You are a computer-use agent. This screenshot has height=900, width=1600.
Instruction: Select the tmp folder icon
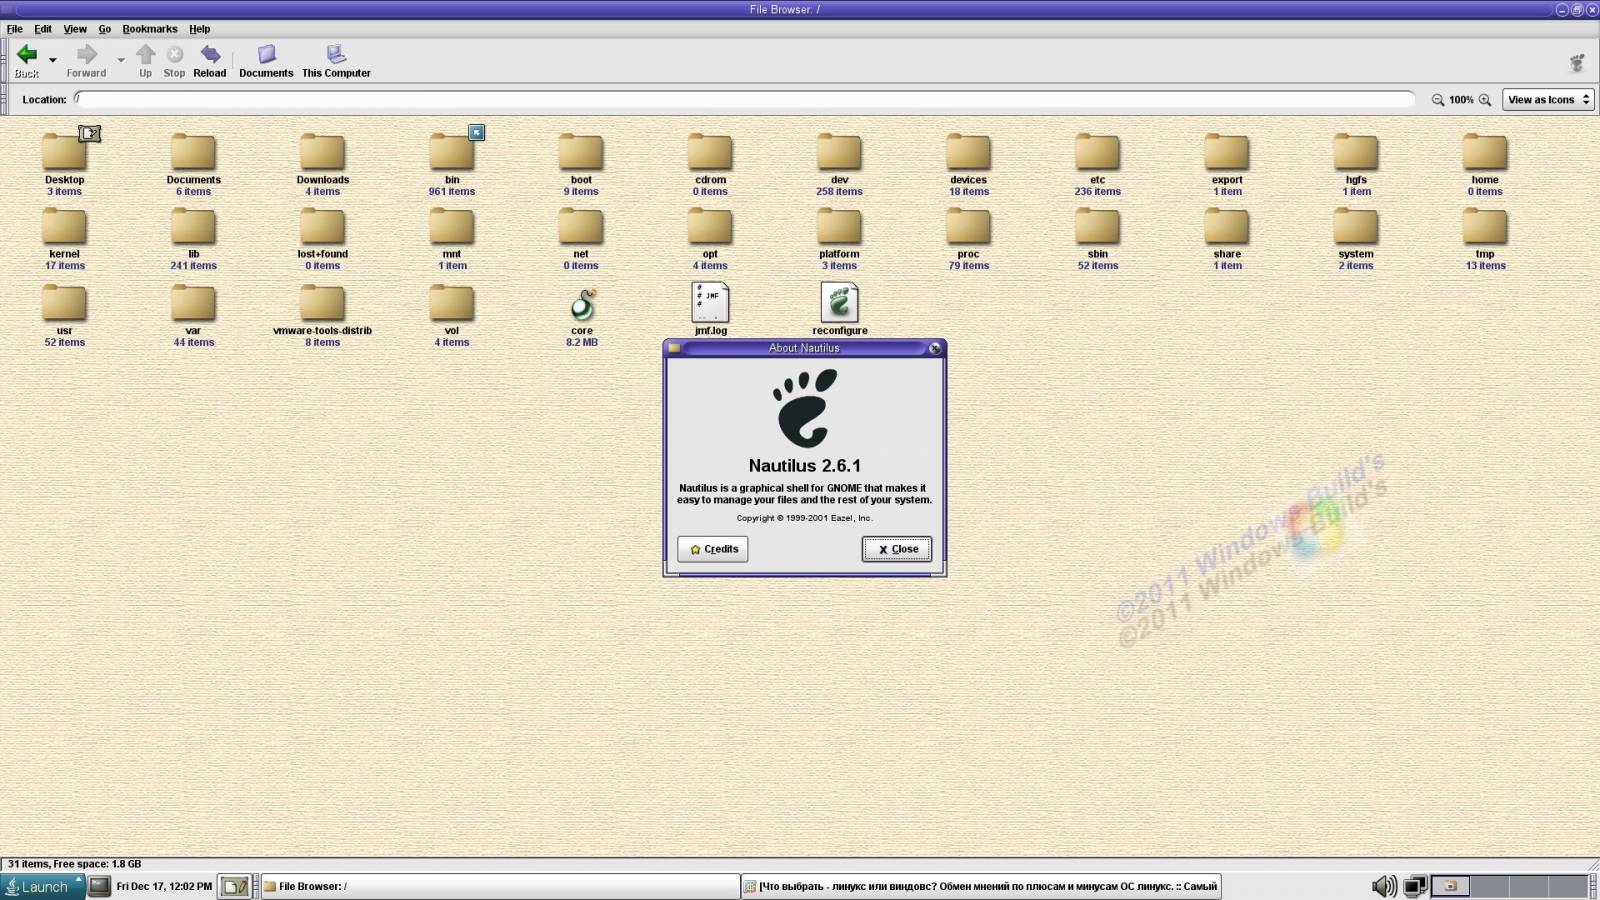pos(1485,226)
